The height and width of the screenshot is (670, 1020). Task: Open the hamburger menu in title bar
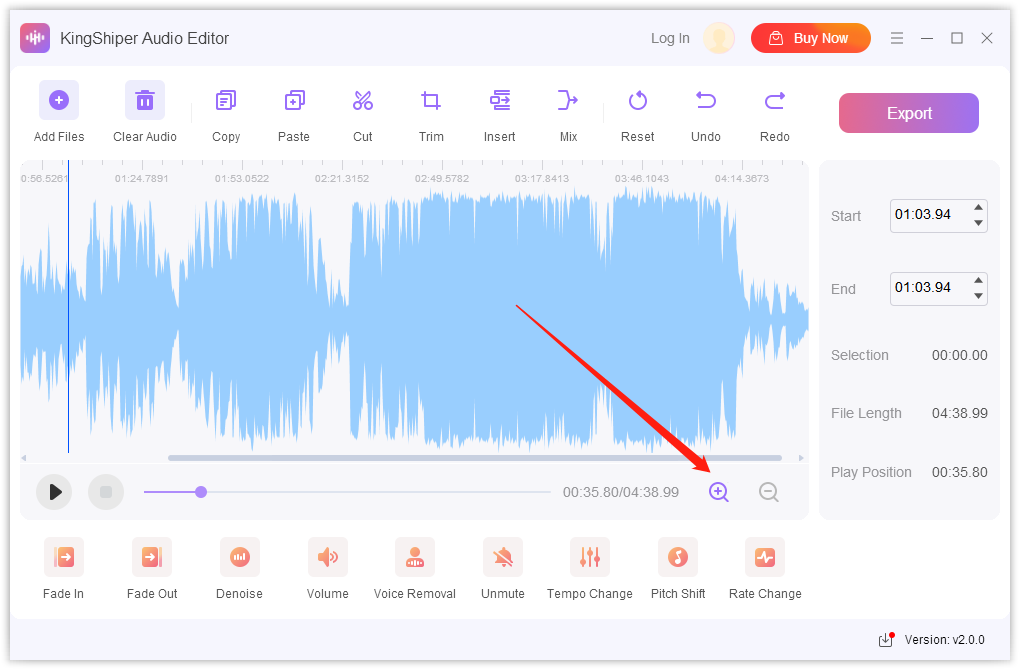897,38
